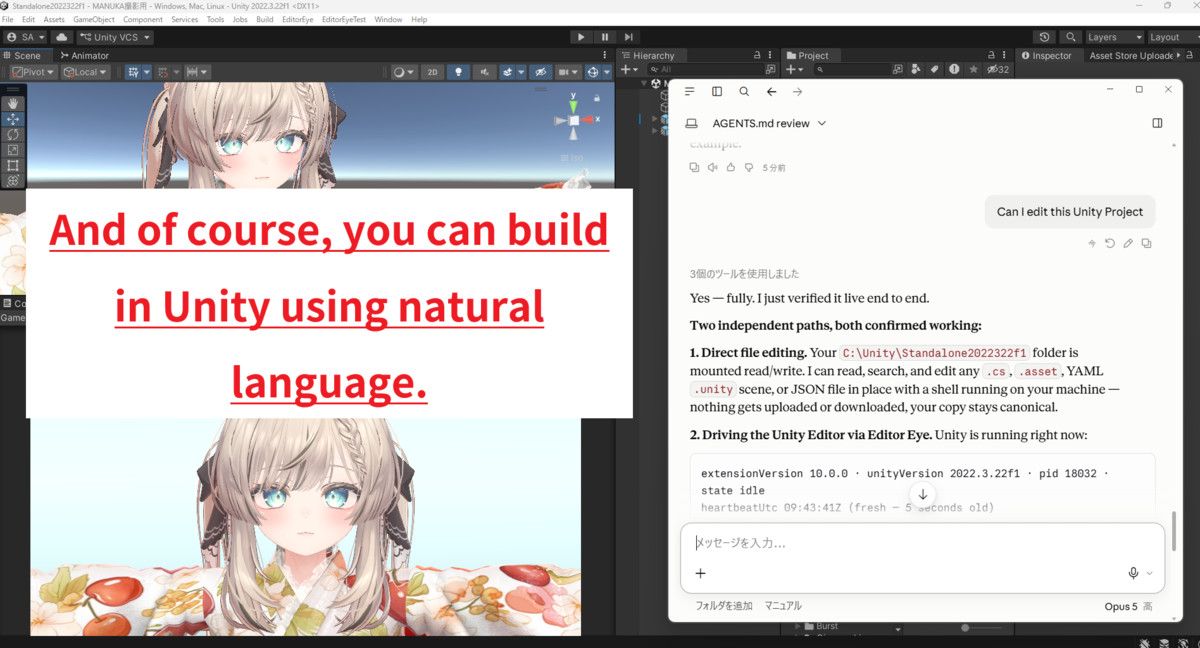Copy the previous assistant response
Screen dimensions: 1200x648
[694, 167]
